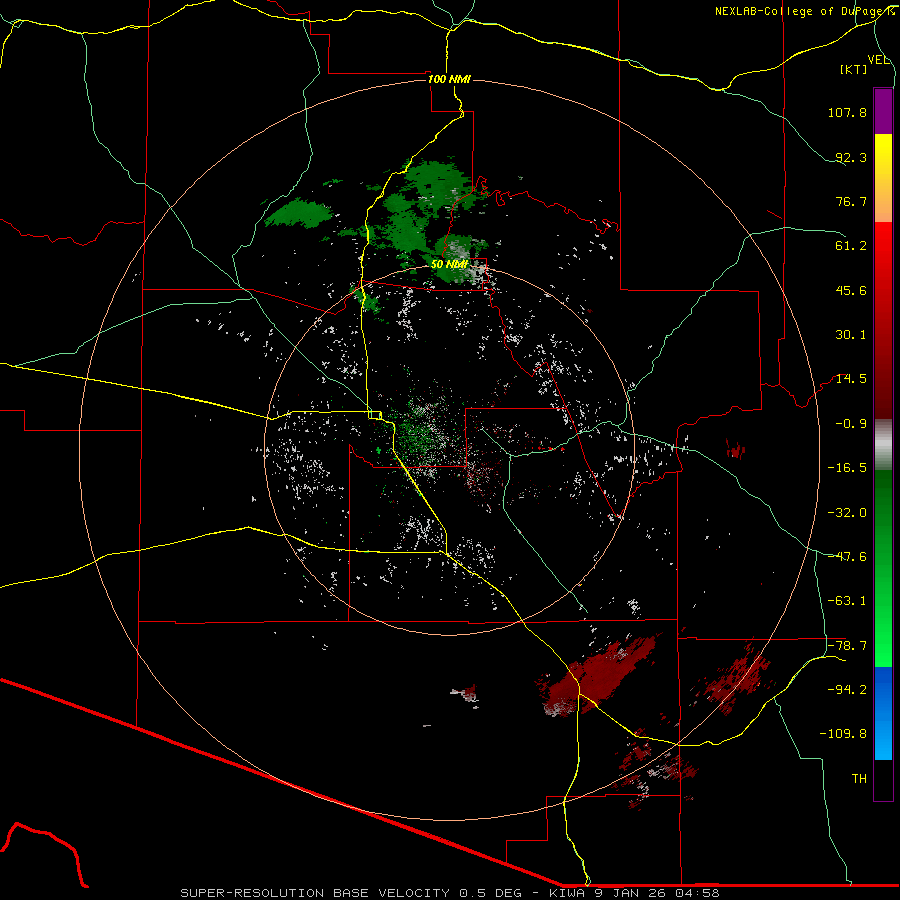Click the 14.5 legend value
The image size is (900, 900).
(x=851, y=379)
